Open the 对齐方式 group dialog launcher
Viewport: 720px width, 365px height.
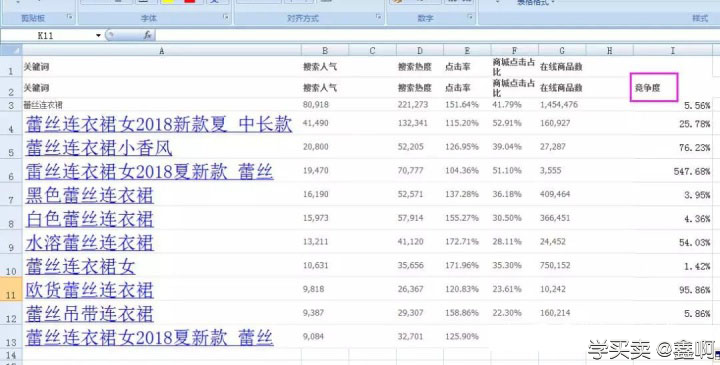click(x=378, y=17)
